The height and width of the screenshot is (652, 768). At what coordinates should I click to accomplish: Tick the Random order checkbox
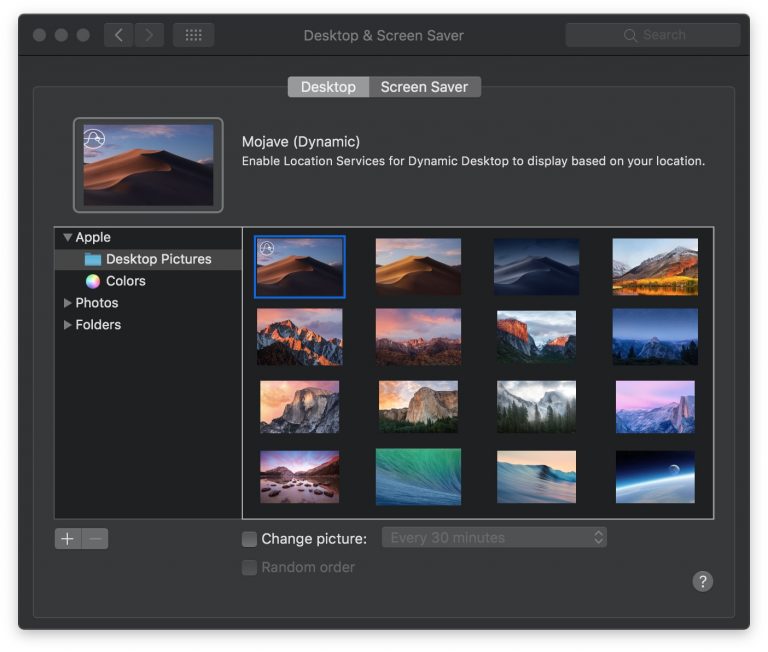tap(249, 568)
